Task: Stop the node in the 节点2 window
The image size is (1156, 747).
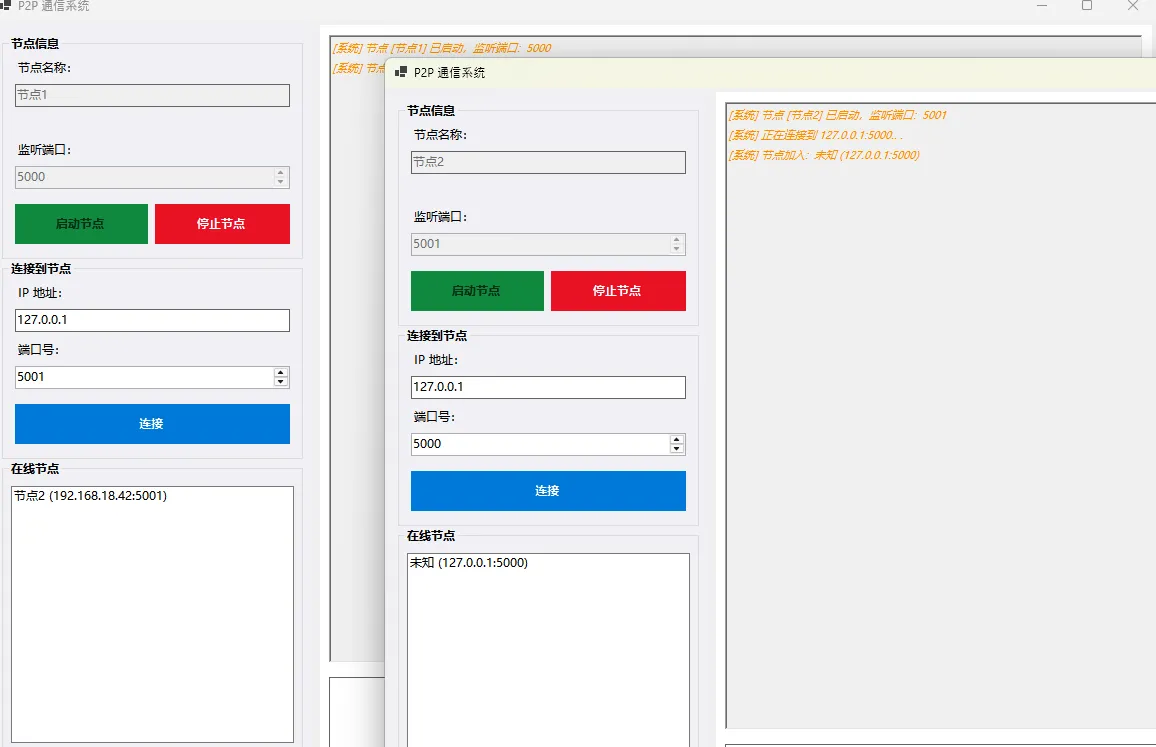Action: 618,291
